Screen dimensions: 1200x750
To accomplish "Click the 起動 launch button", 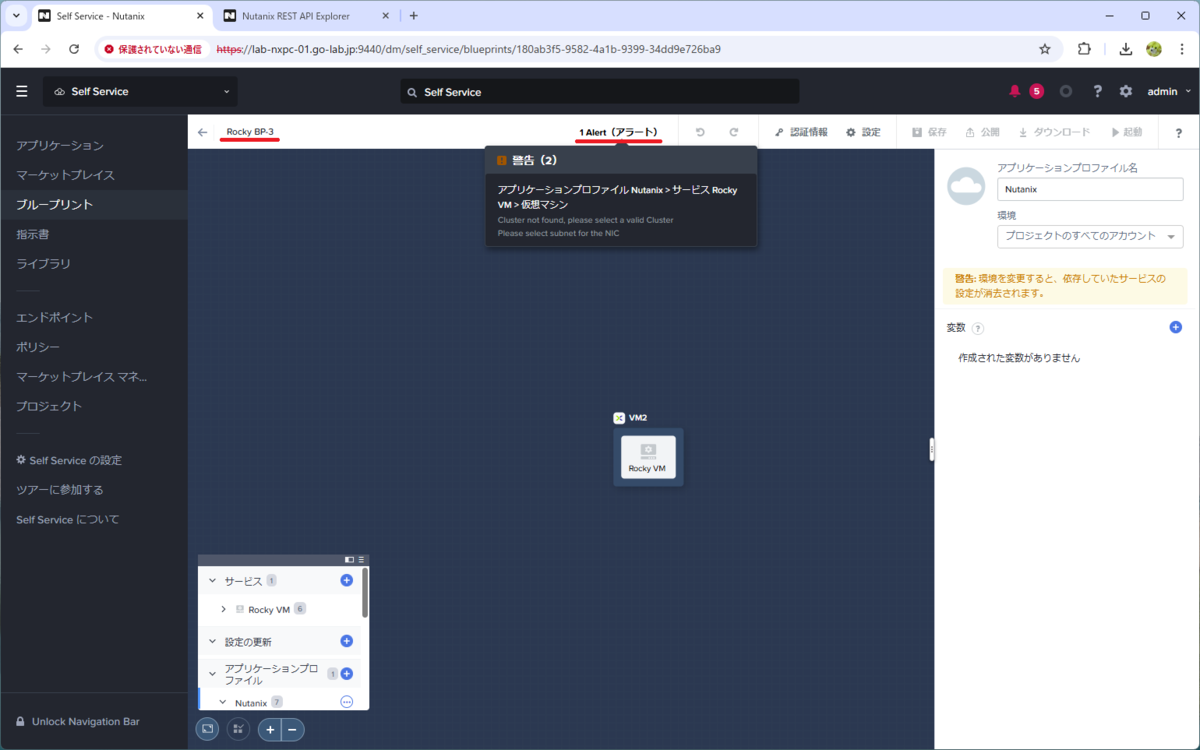I will click(1126, 132).
